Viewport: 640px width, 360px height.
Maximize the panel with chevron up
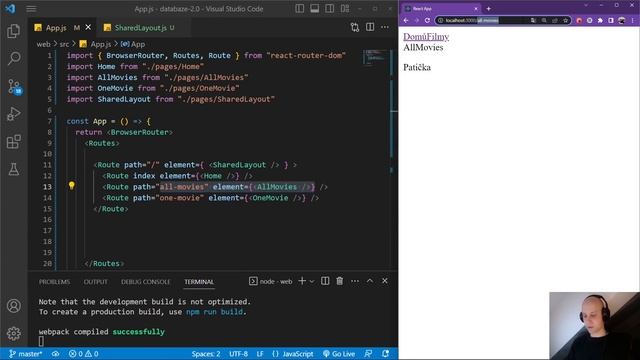[370, 281]
